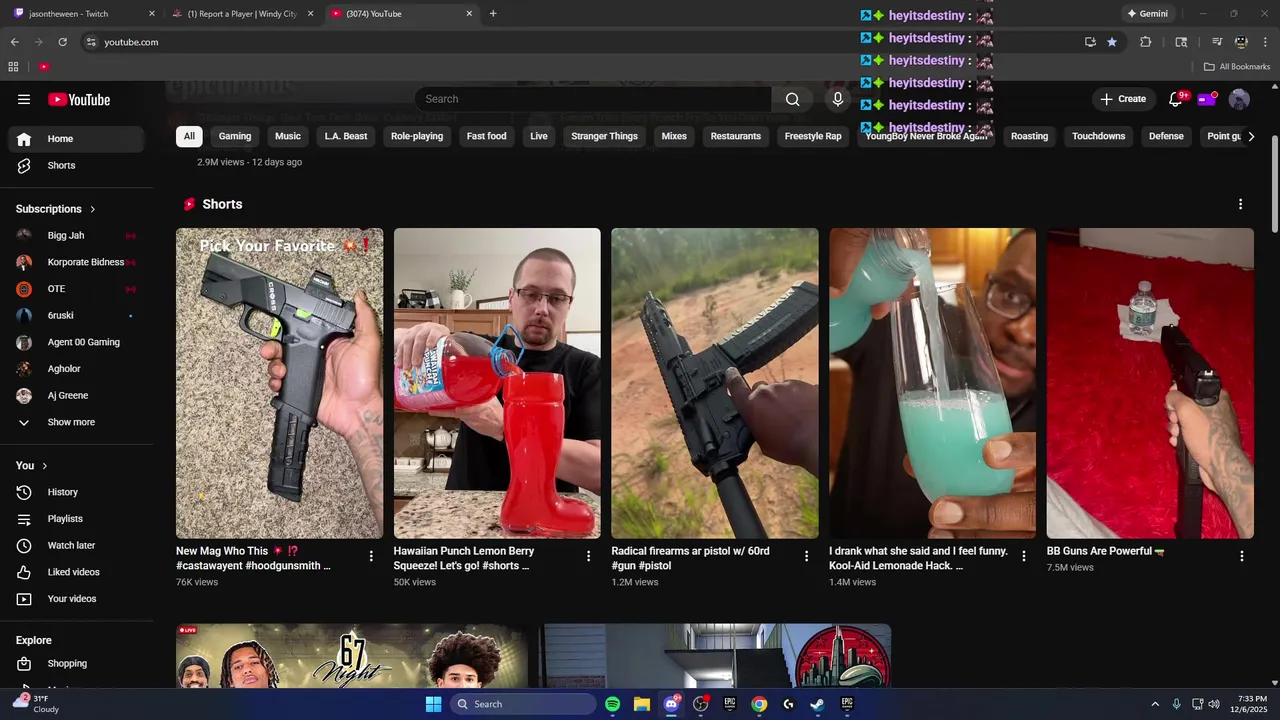Open 6ruski subscription channel
The height and width of the screenshot is (720, 1280).
coord(76,315)
